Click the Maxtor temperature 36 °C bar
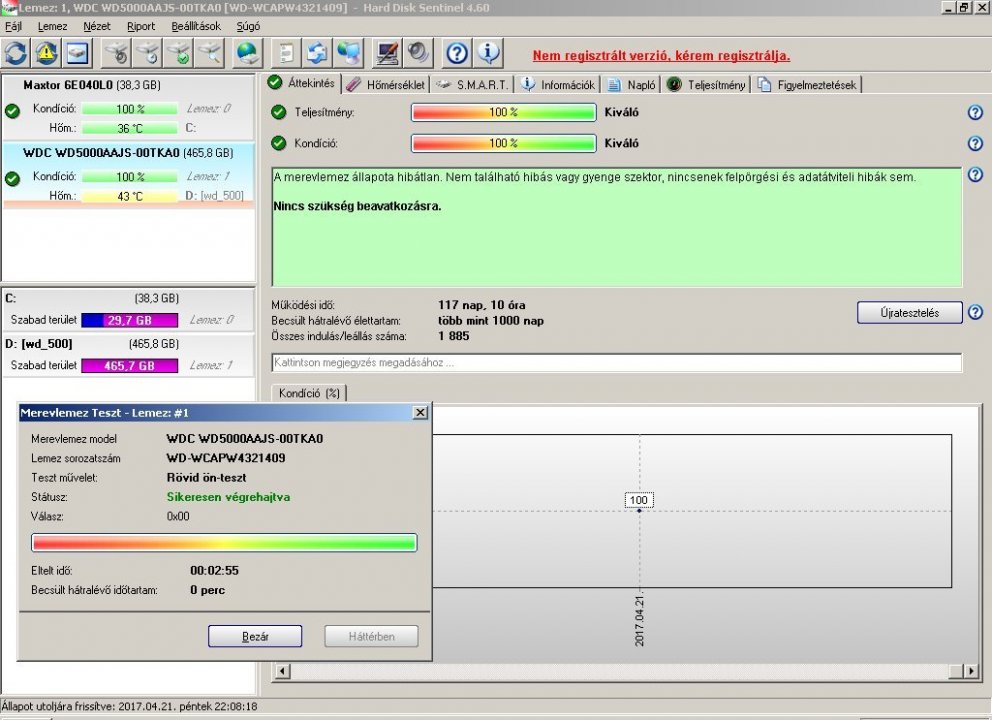992x720 pixels. point(130,128)
